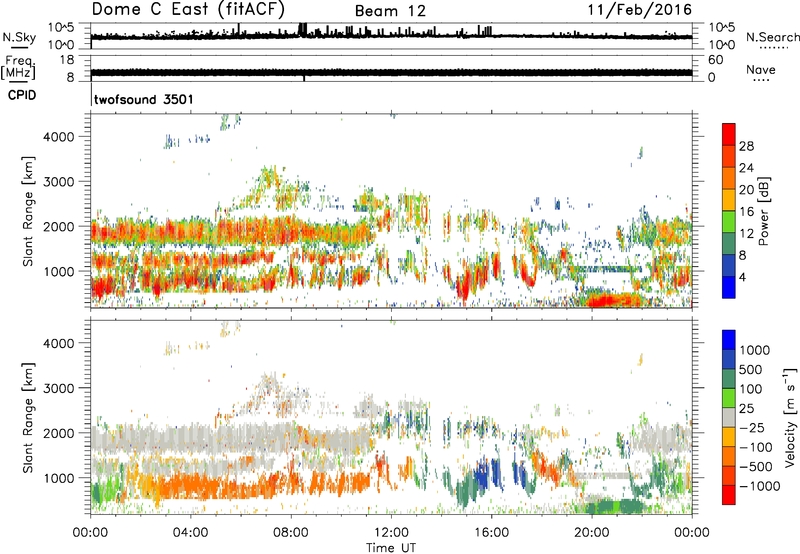Viewport: 800px width, 554px height.
Task: Click the 'Dome C East (fitACF)' title
Action: [x=188, y=10]
